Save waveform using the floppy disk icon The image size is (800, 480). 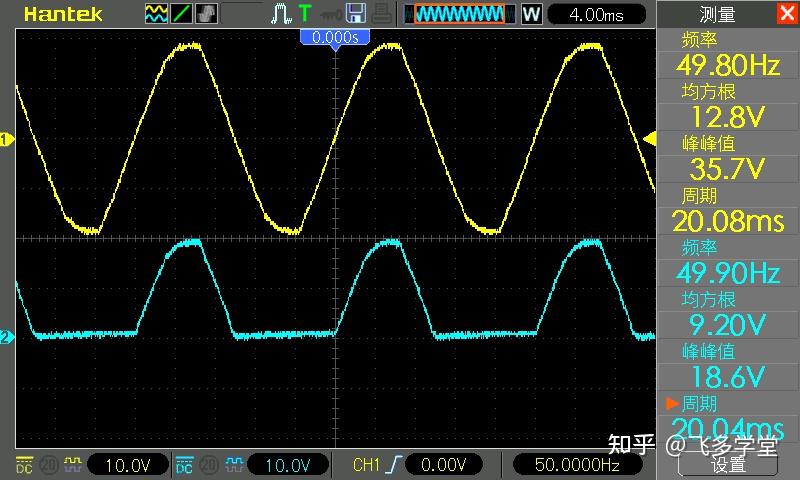(356, 14)
